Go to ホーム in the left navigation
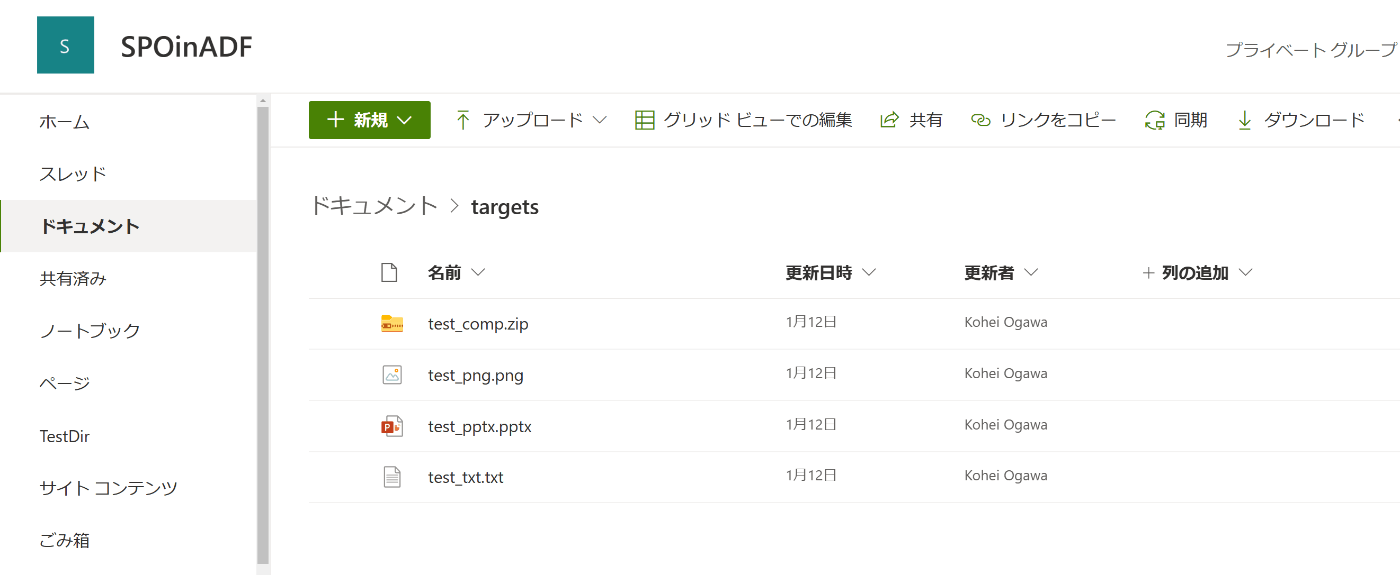 click(65, 122)
